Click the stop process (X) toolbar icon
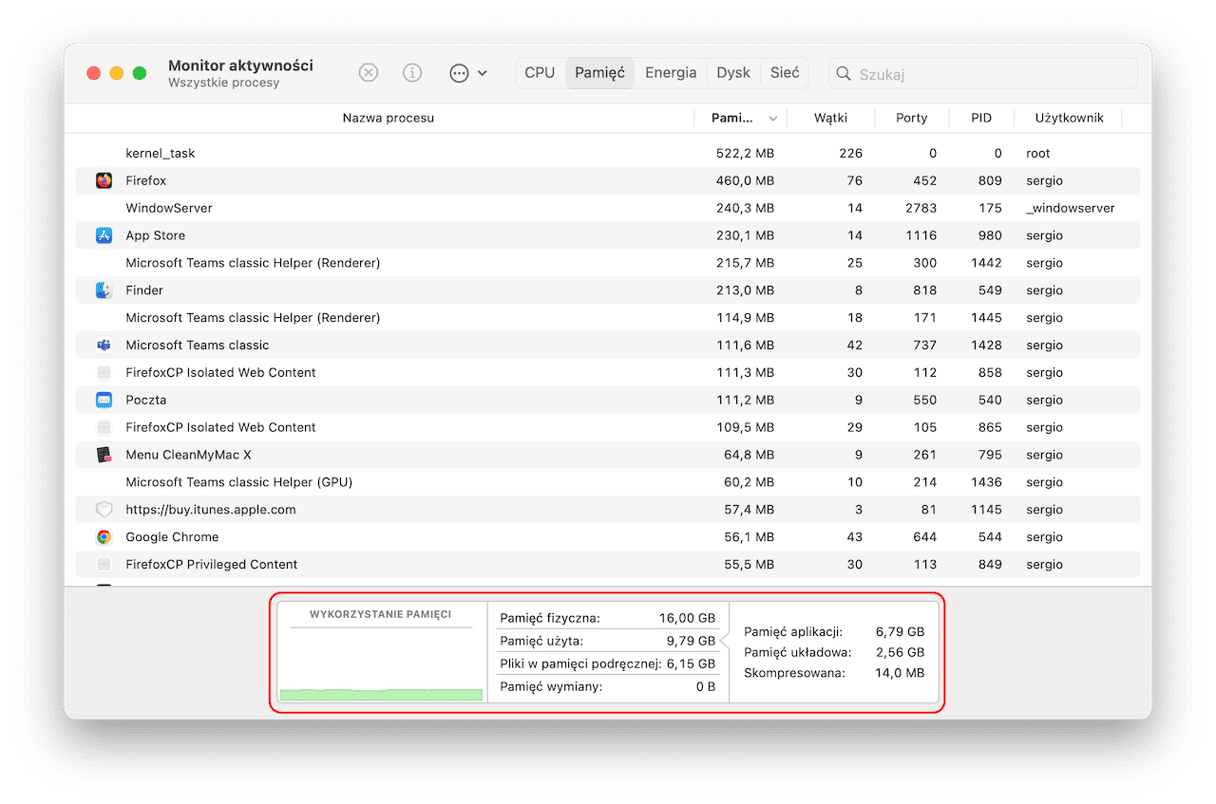The image size is (1216, 804). (368, 73)
